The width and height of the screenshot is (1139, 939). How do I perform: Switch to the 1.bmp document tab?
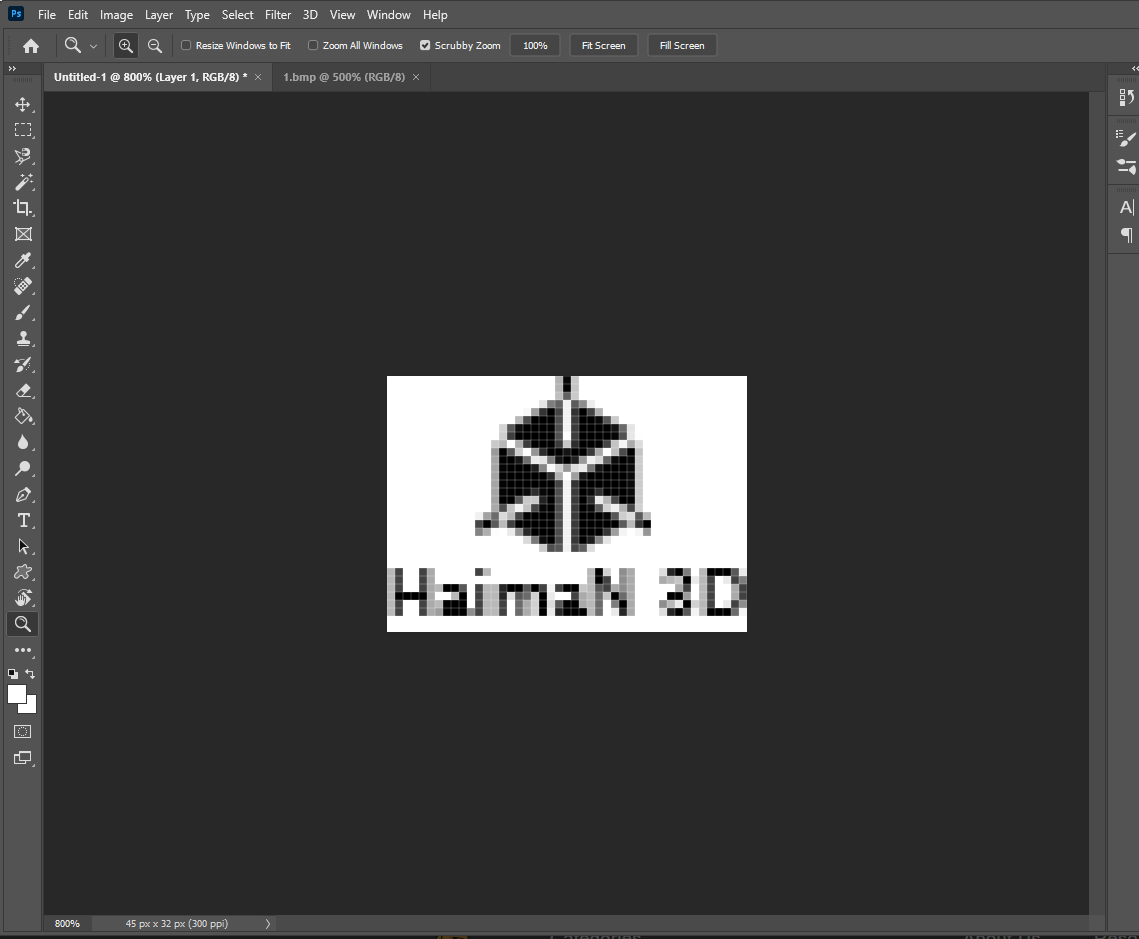(x=344, y=77)
